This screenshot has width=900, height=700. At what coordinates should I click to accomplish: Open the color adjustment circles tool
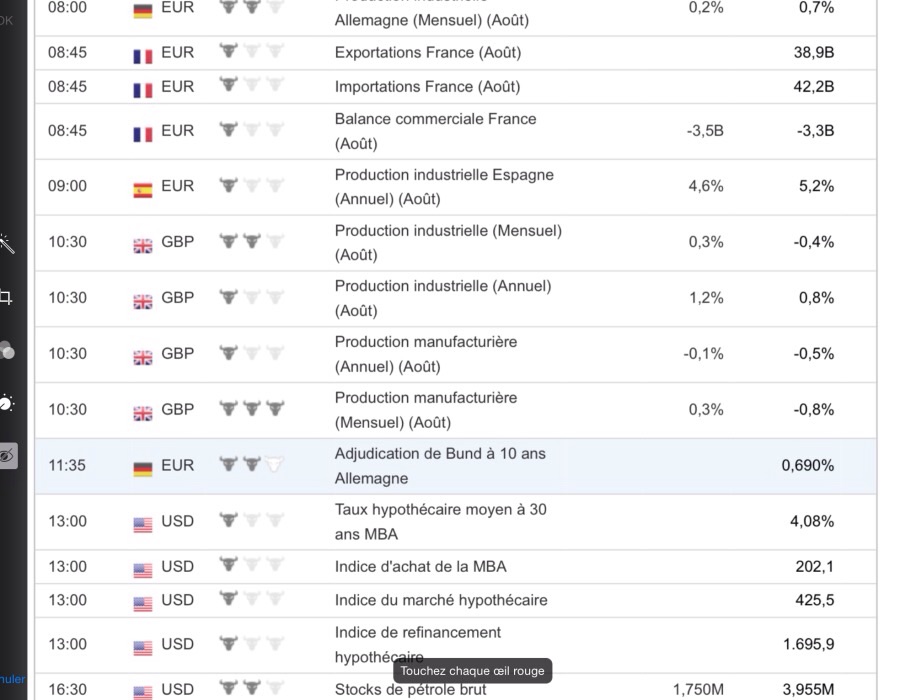pos(6,350)
